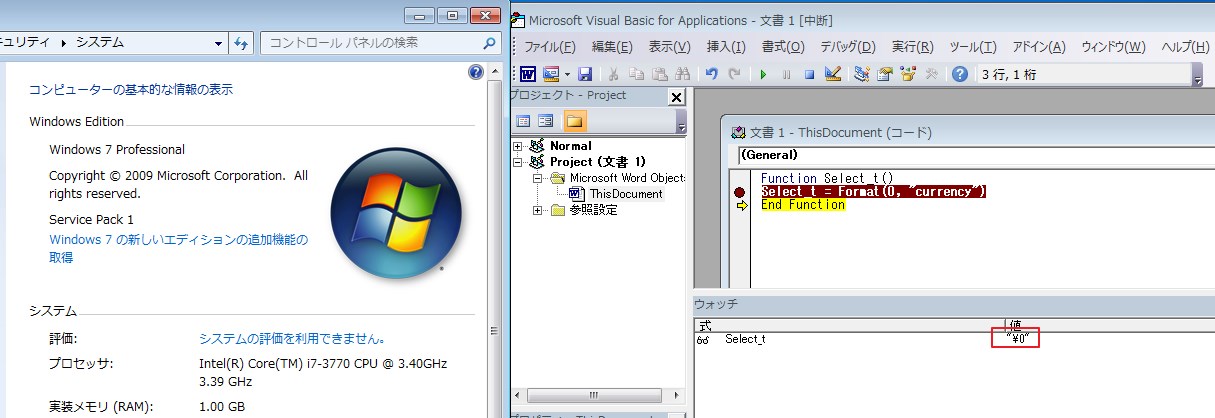The image size is (1215, 418).
Task: Click View Code icon in Project pane
Action: coord(523,121)
